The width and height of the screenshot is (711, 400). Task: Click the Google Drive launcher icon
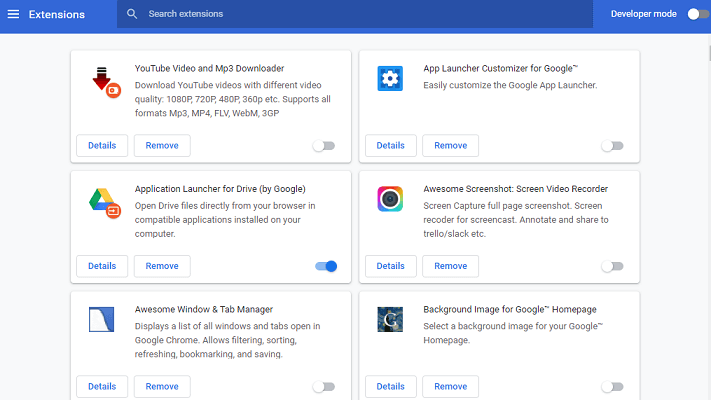click(x=105, y=203)
